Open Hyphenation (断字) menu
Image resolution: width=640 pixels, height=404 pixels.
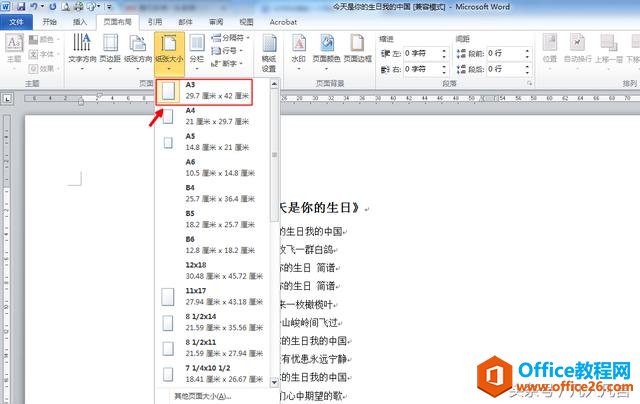tap(227, 63)
